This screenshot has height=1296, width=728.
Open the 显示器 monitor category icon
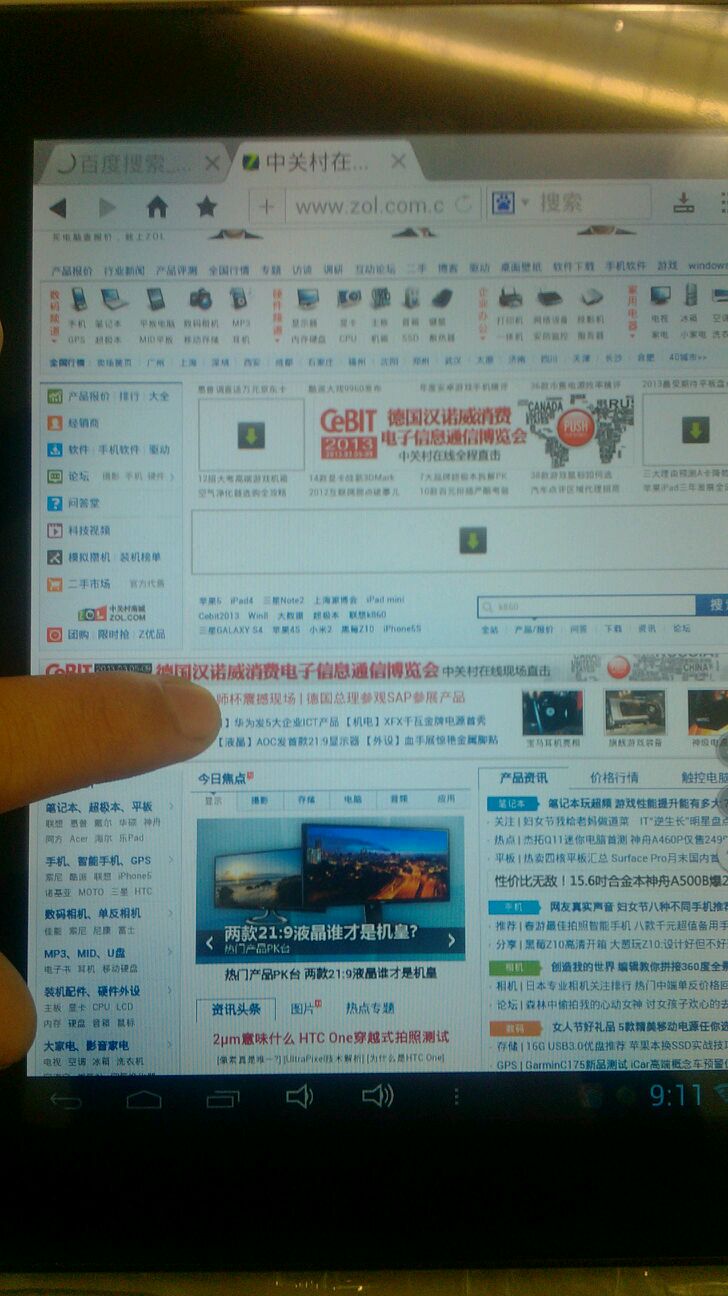point(307,297)
